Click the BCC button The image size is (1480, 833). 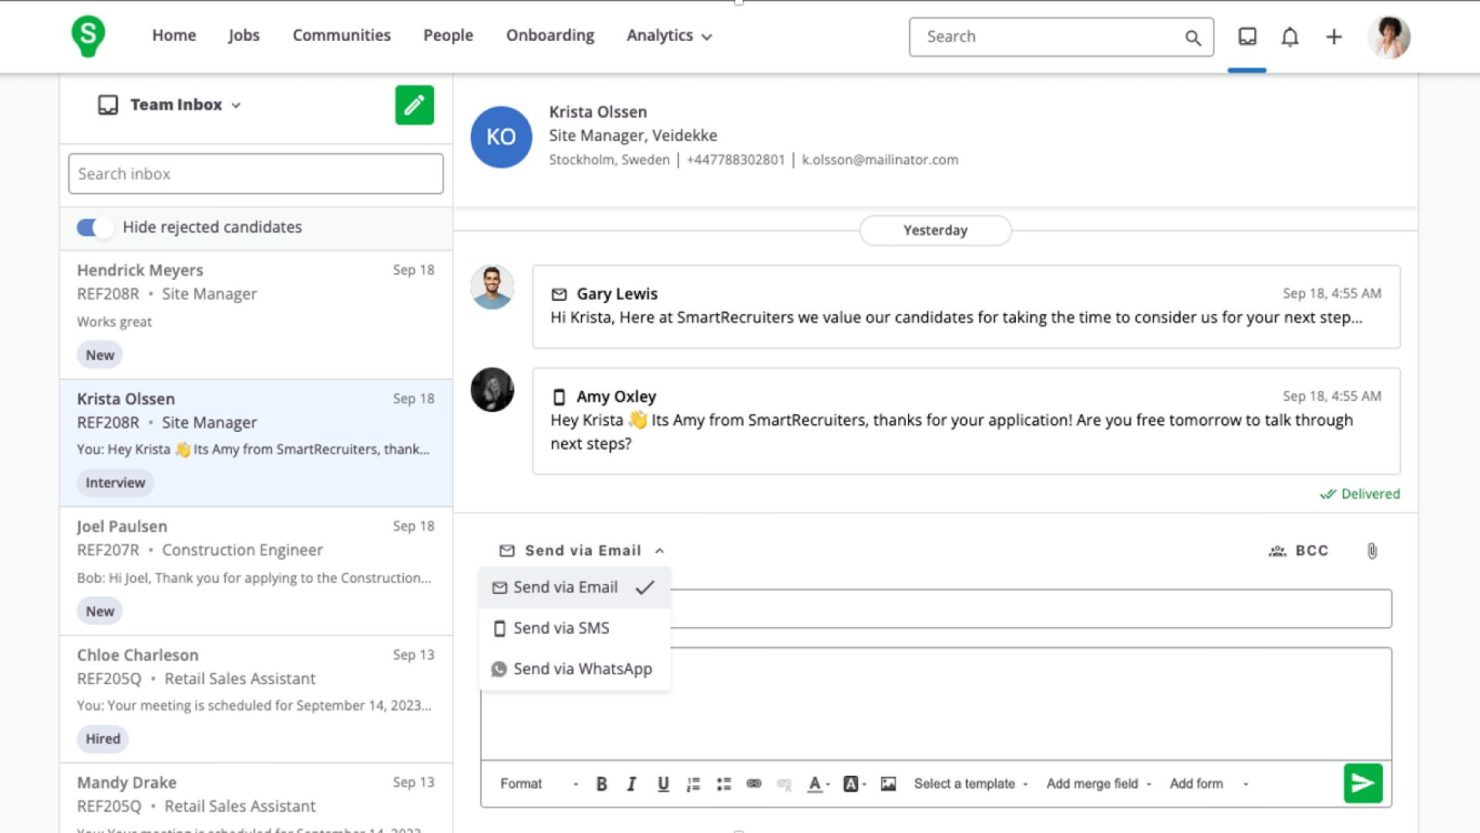tap(1299, 551)
